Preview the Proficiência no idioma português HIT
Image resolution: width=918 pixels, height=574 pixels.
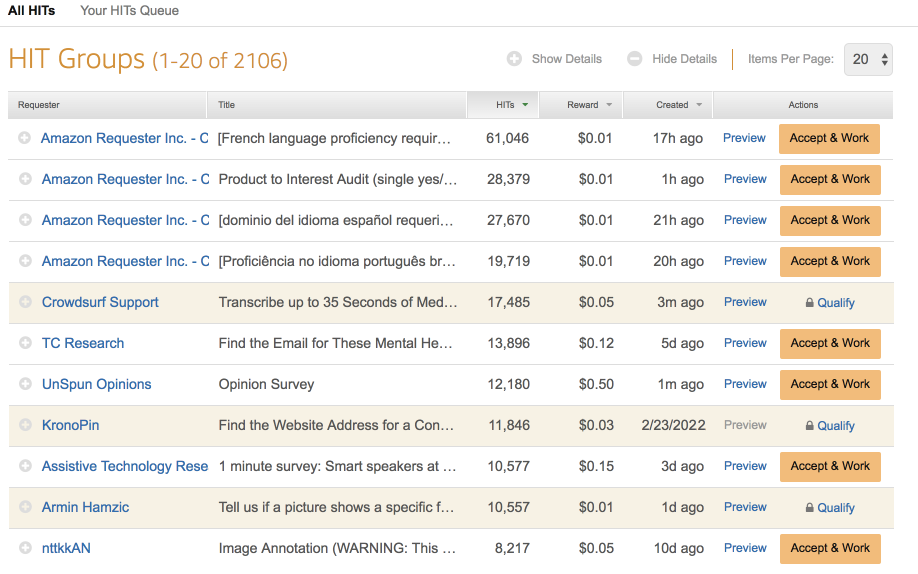click(745, 261)
